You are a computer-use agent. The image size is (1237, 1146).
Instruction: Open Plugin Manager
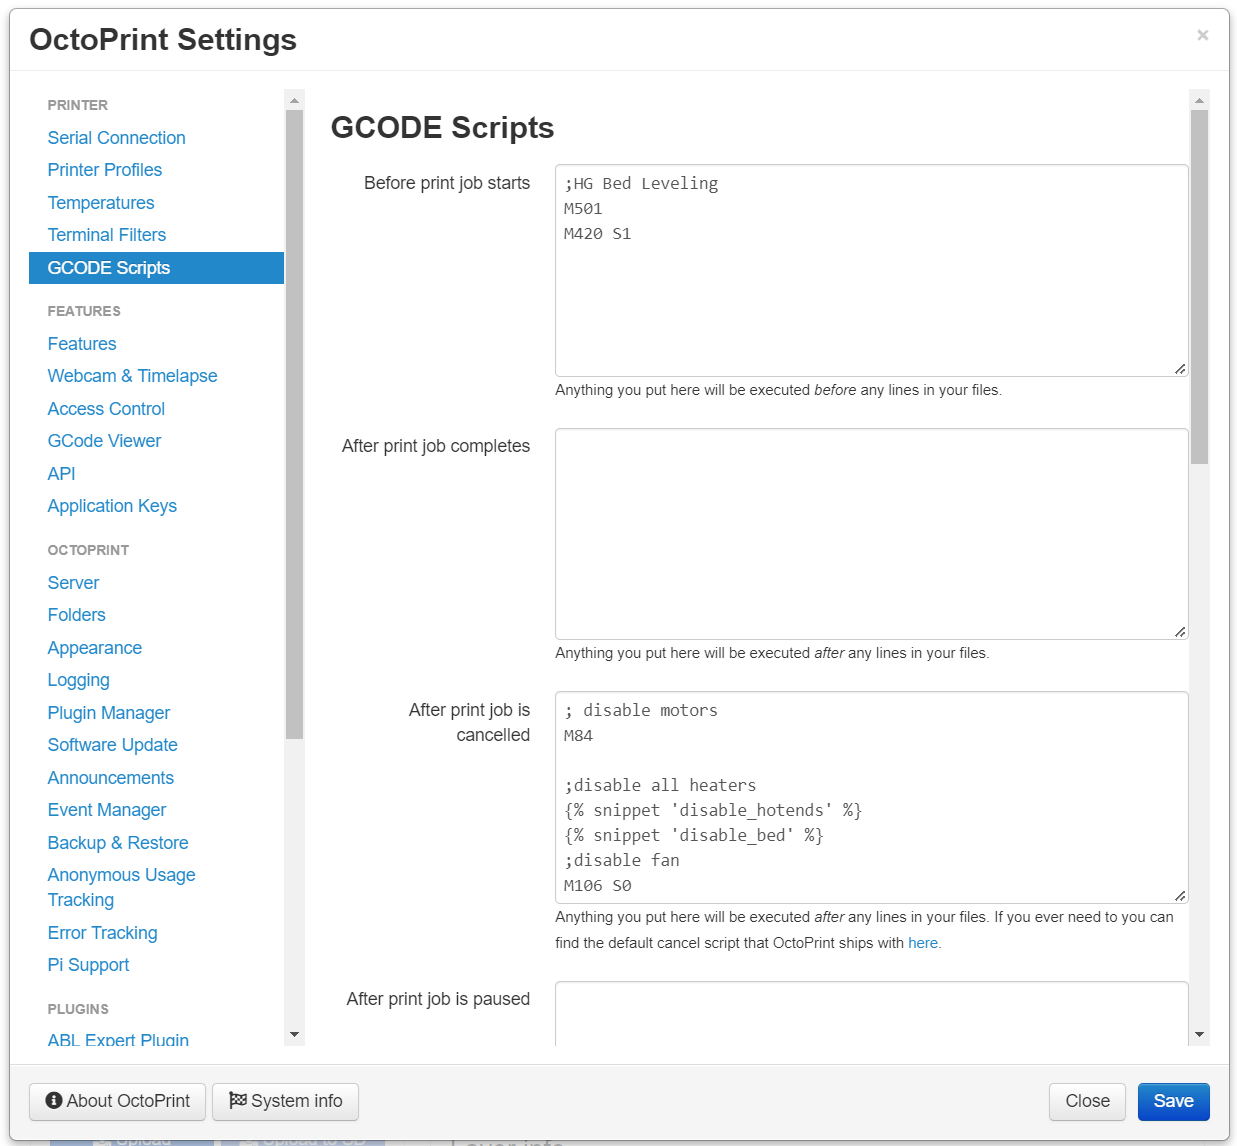click(x=108, y=713)
